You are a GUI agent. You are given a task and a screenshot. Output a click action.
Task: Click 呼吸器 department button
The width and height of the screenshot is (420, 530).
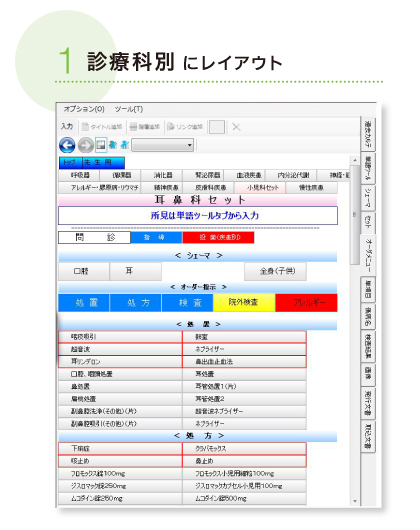point(79,175)
